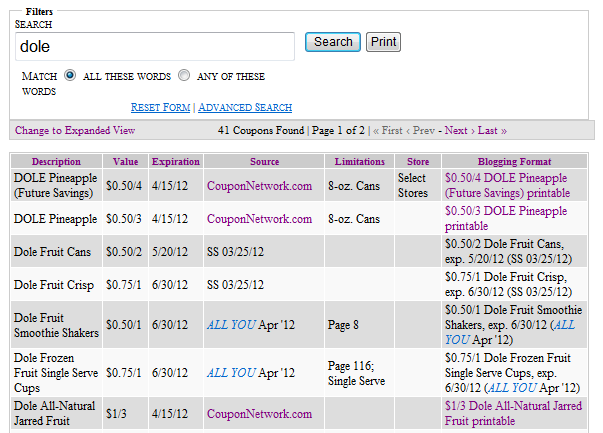603x433 pixels.
Task: Click 'Dole Fruit Smoothie Shakers' description cell
Action: [56, 325]
